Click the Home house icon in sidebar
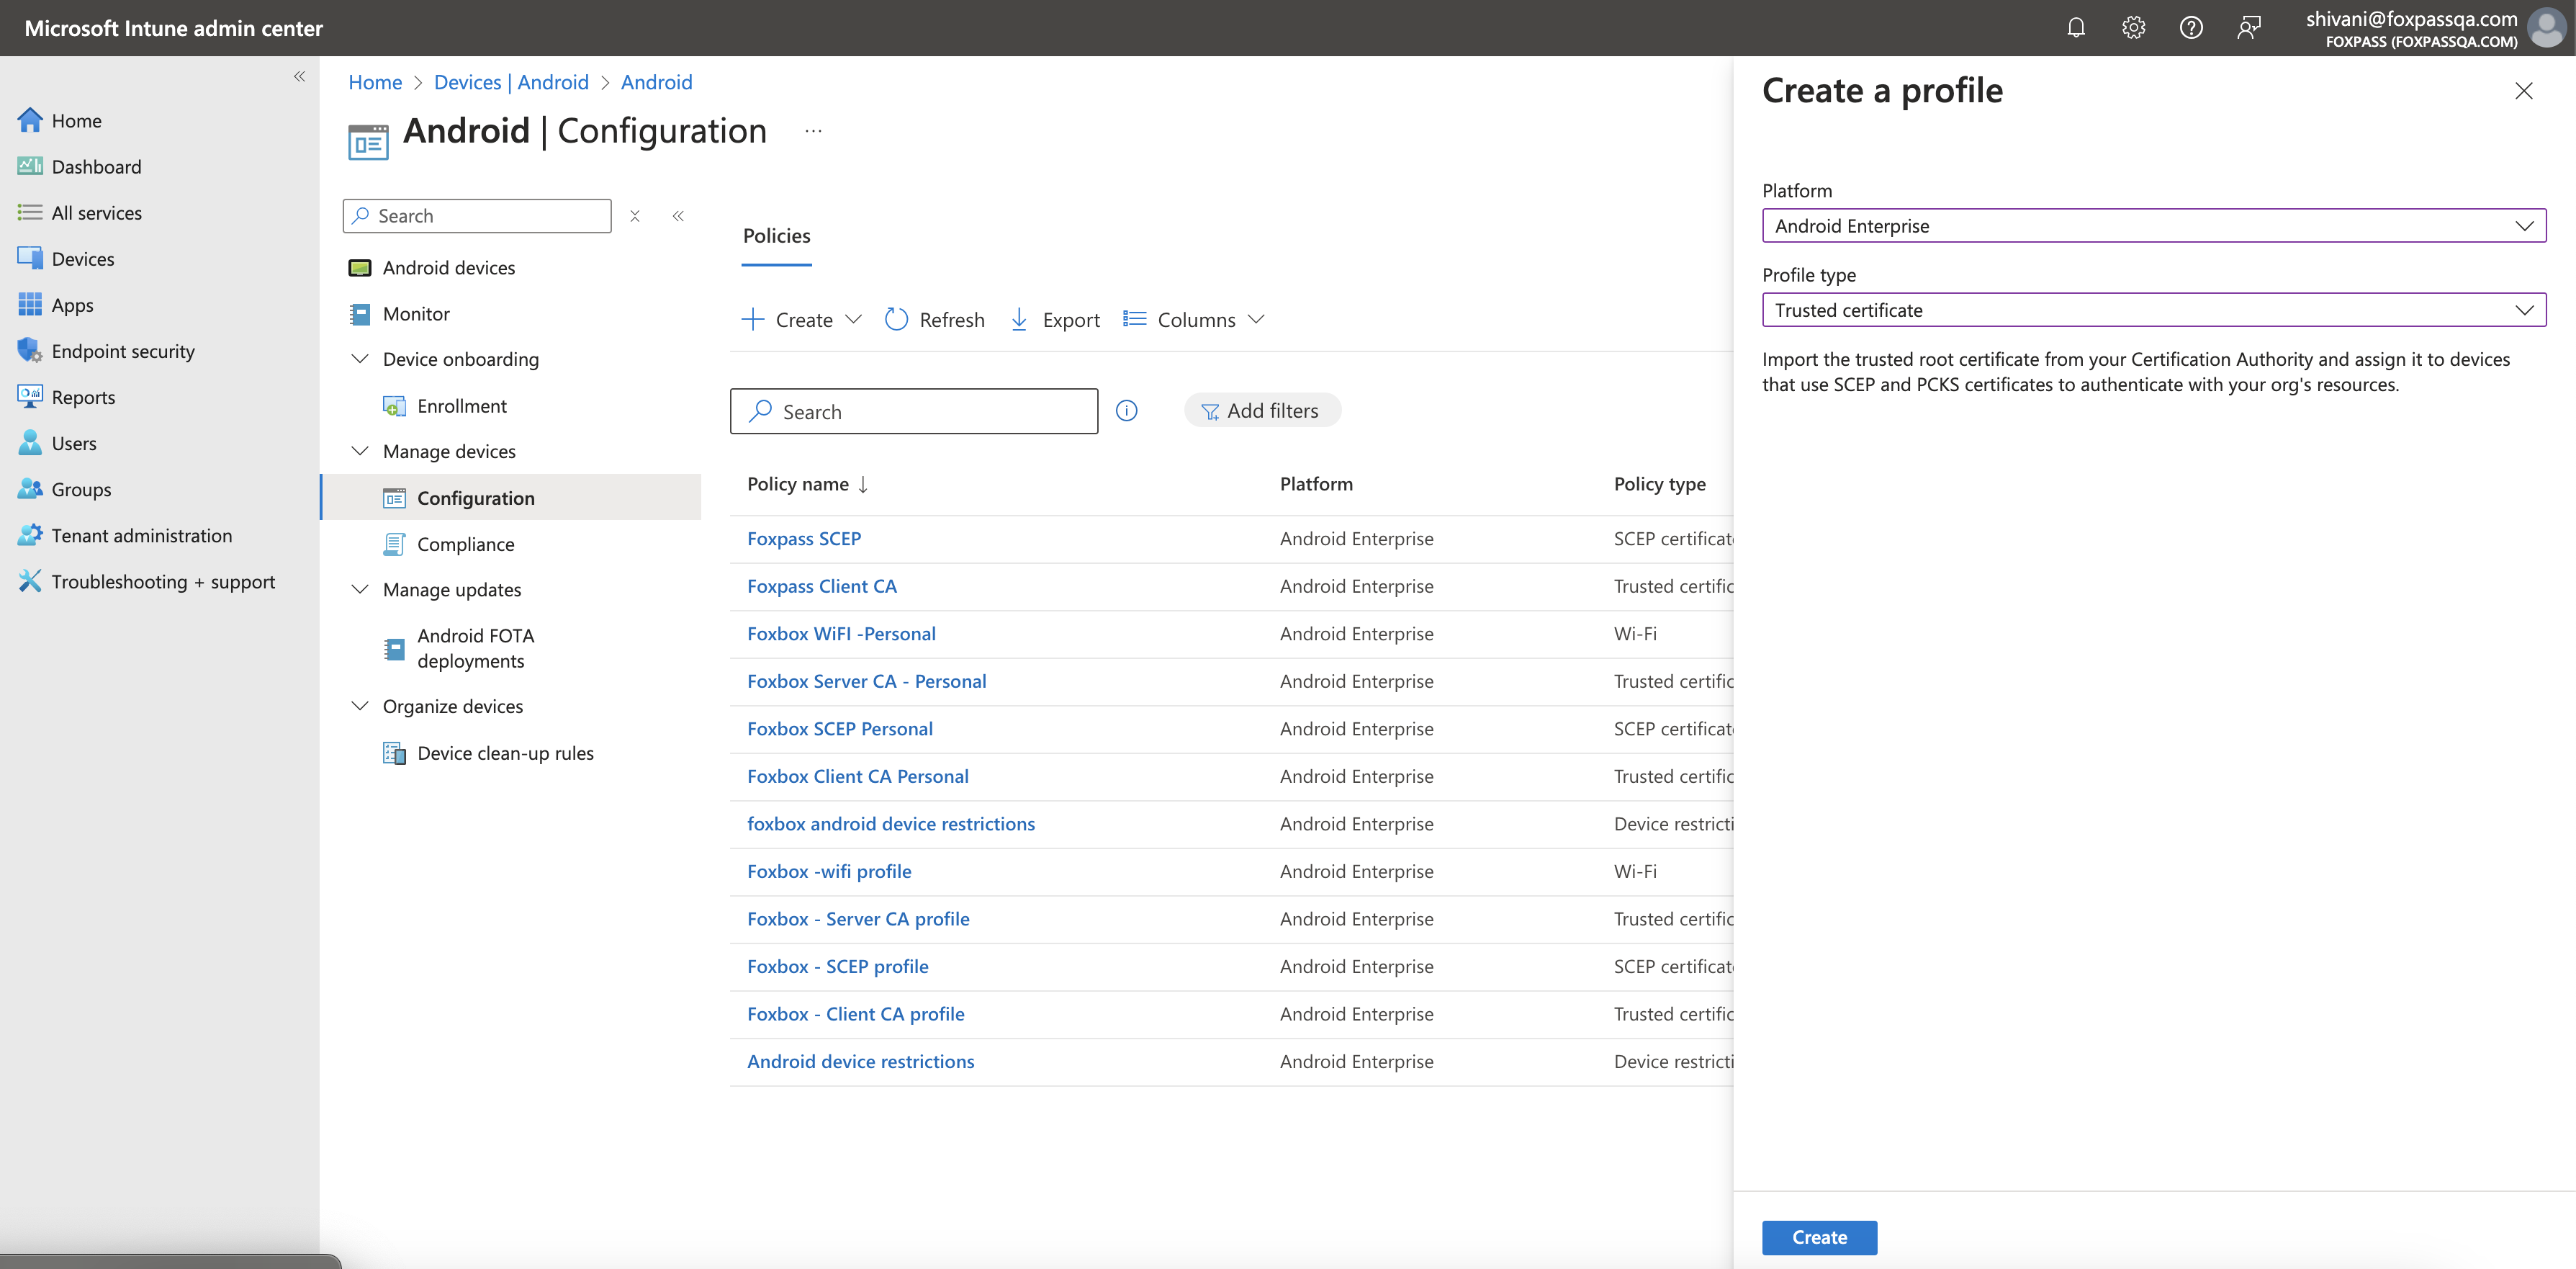This screenshot has width=2576, height=1269. click(30, 120)
